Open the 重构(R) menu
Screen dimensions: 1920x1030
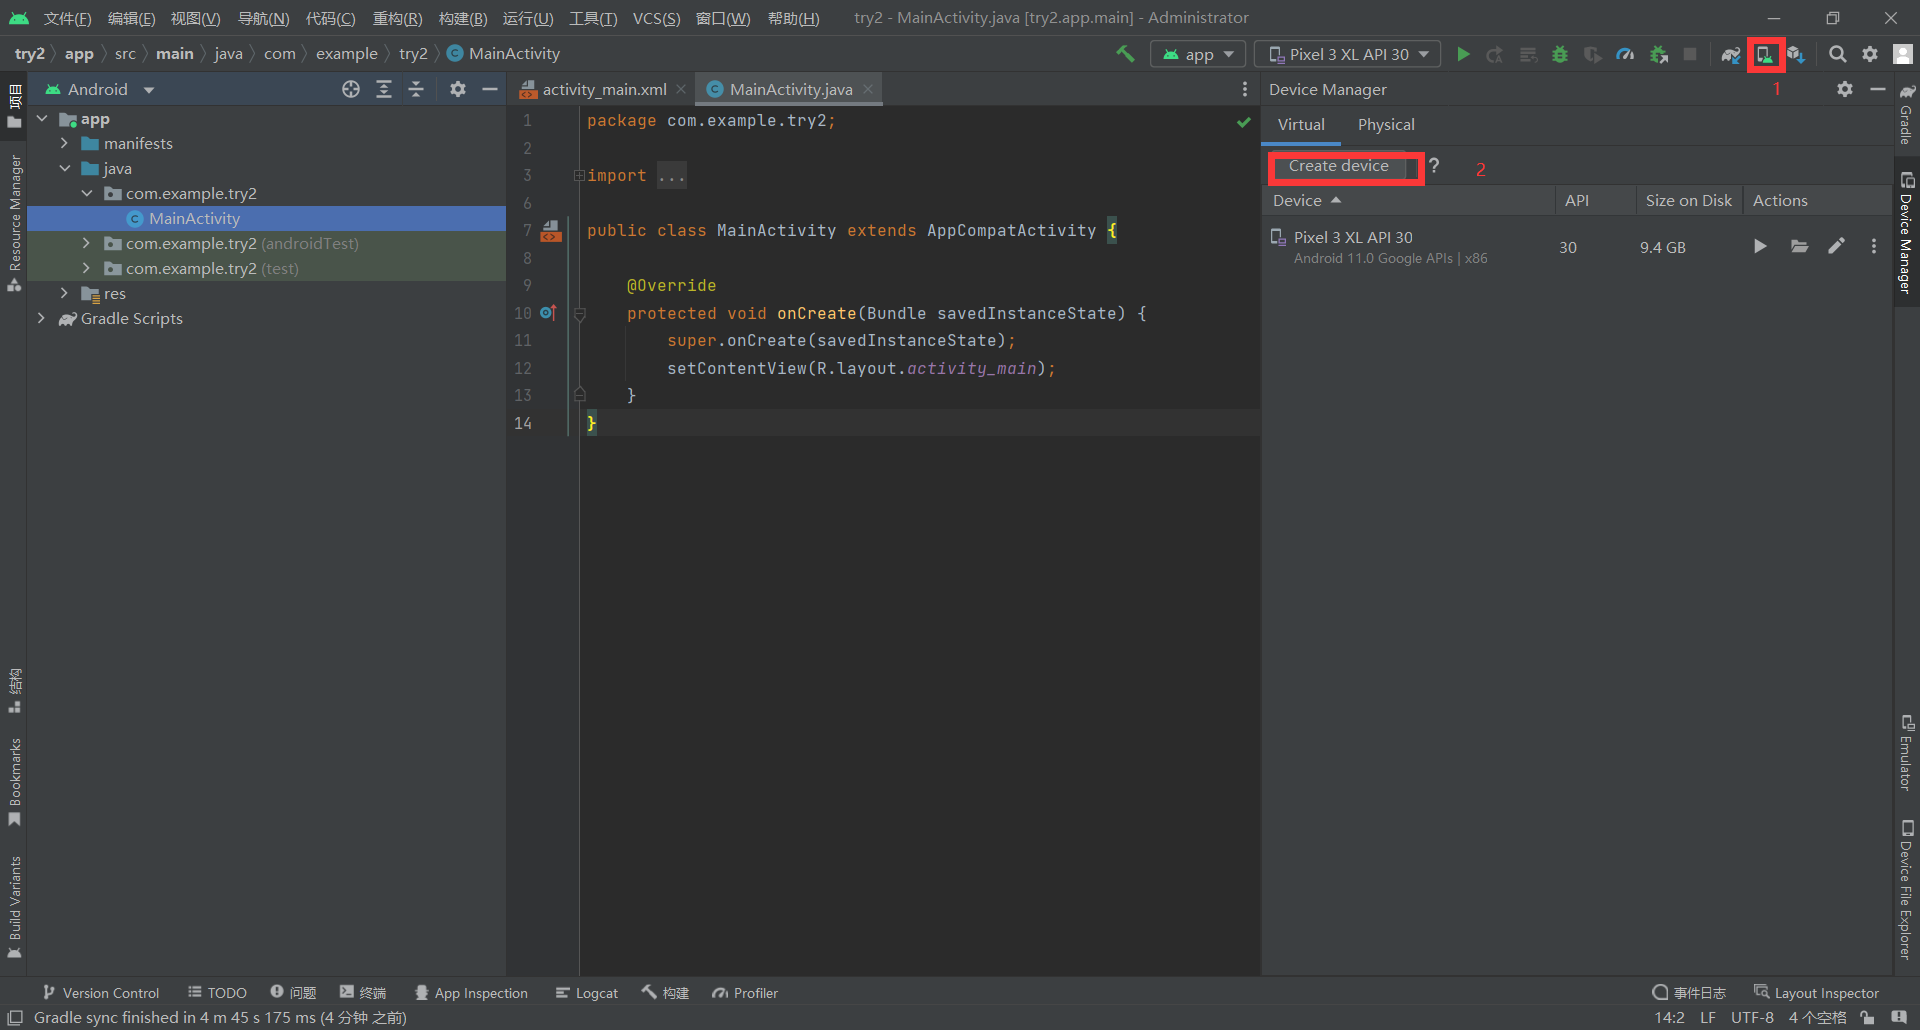point(397,18)
